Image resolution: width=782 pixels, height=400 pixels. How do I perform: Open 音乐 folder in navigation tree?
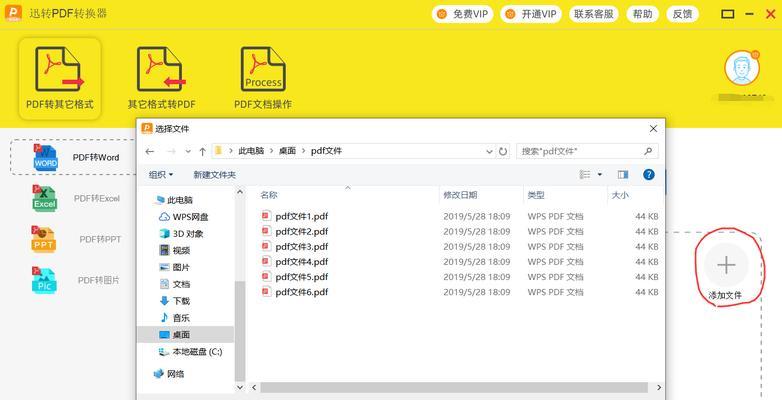[175, 318]
